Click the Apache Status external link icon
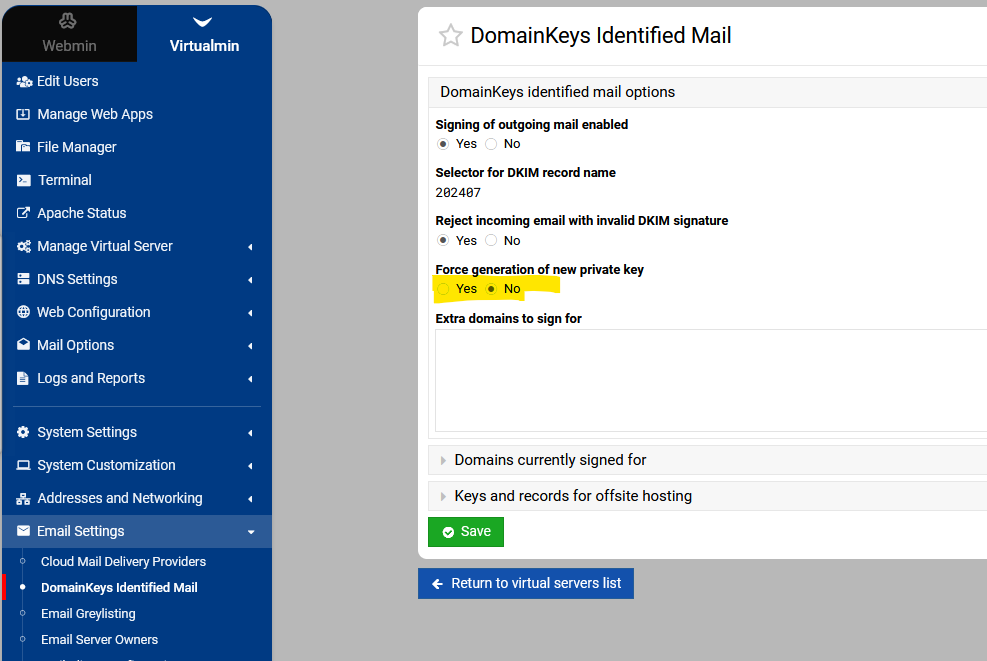This screenshot has height=661, width=987. 24,213
